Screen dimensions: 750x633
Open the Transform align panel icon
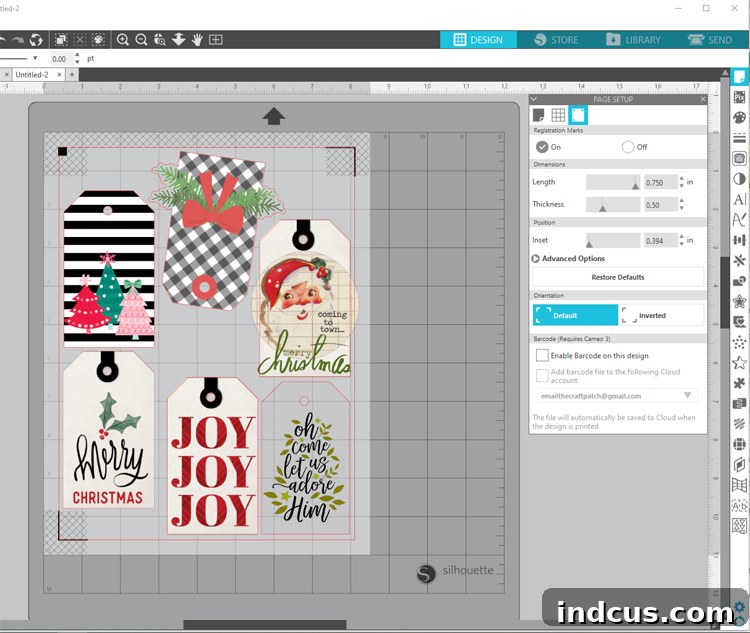tap(739, 240)
